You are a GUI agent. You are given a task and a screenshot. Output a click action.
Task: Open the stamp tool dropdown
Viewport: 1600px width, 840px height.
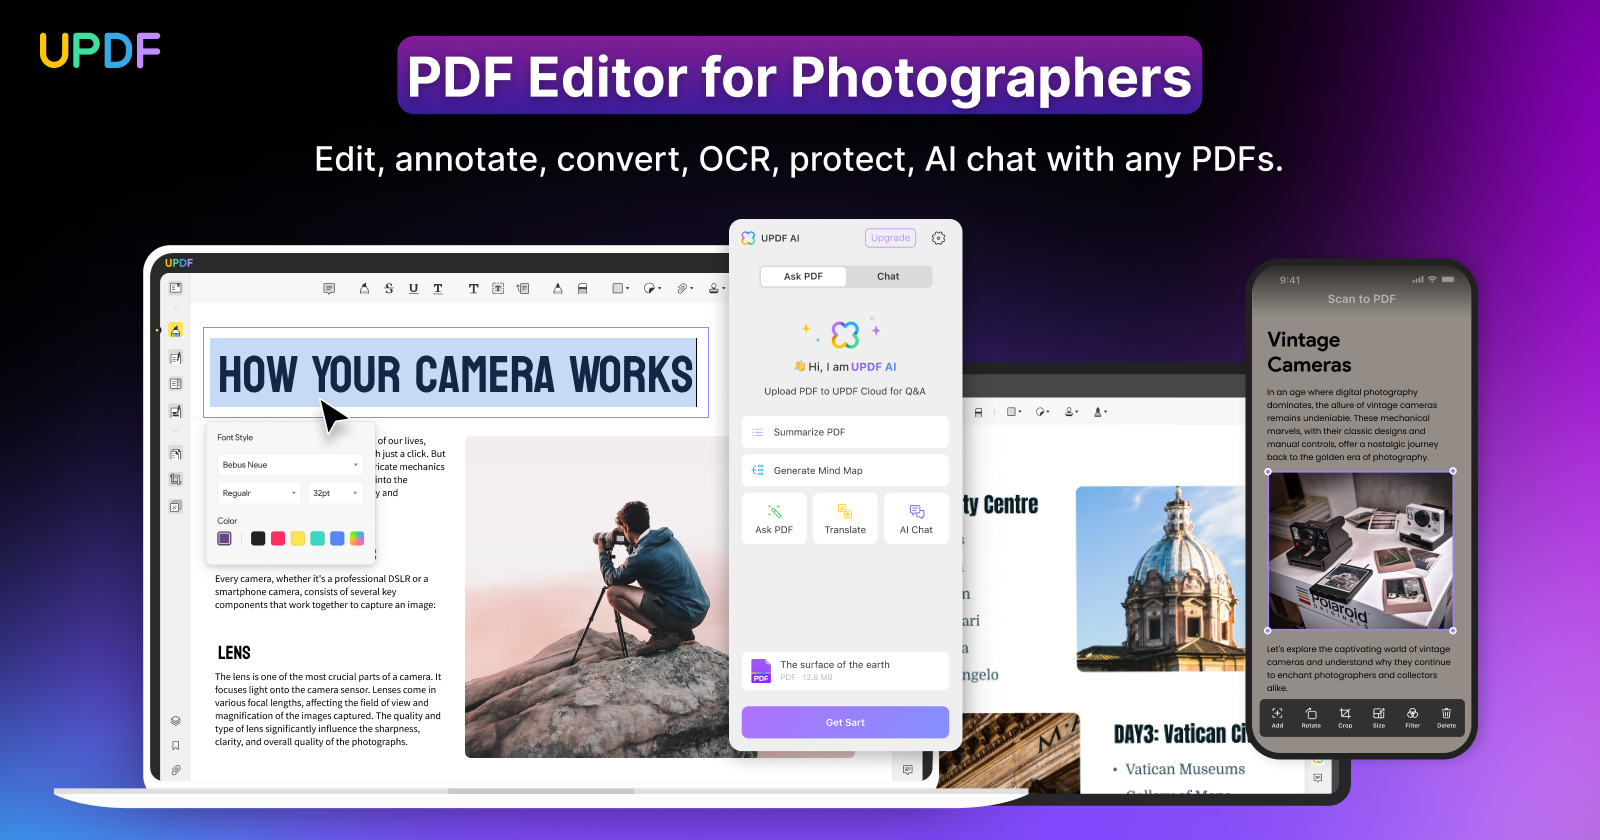pyautogui.click(x=716, y=288)
